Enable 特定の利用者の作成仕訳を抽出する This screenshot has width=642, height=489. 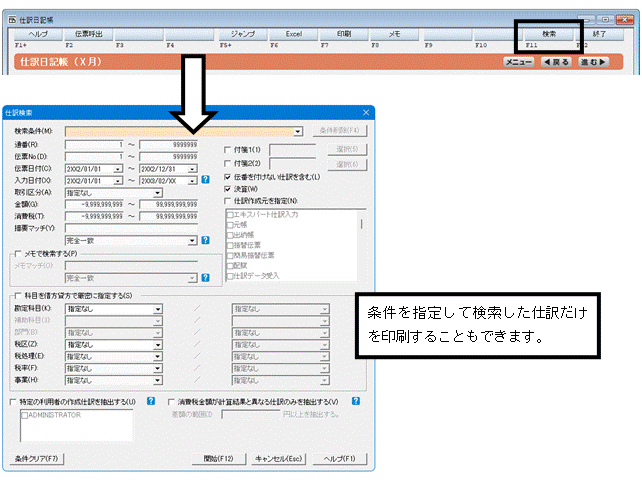(13, 402)
